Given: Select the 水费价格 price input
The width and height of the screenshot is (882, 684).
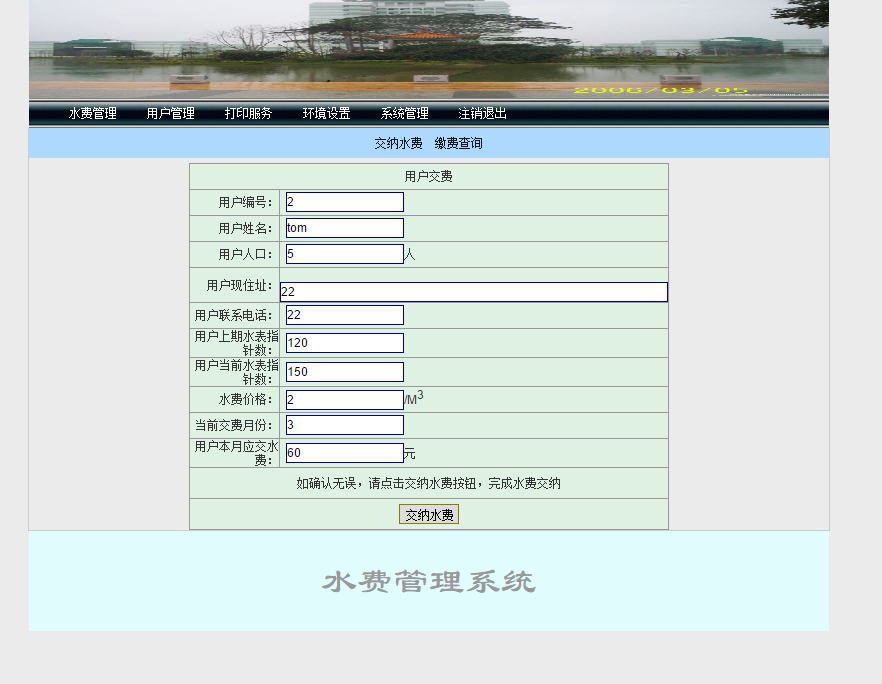Looking at the screenshot, I should tap(343, 398).
